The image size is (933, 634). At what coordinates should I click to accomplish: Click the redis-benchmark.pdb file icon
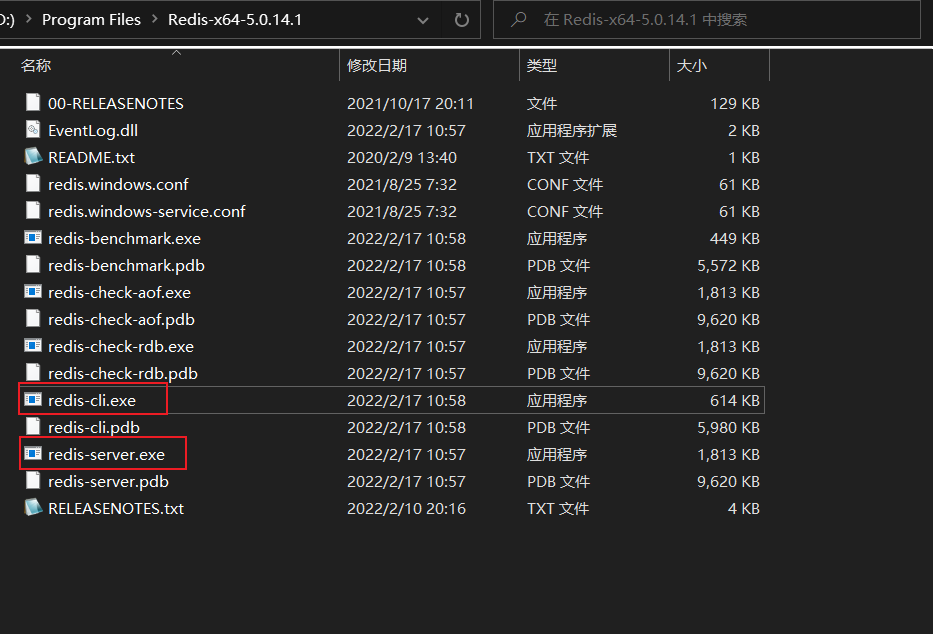coord(33,265)
